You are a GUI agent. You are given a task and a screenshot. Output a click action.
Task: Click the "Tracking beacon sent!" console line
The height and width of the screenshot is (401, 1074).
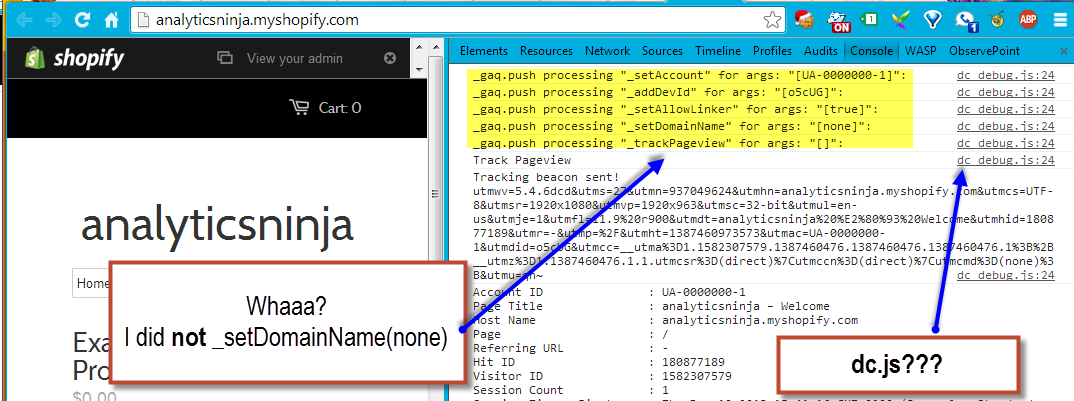point(545,177)
